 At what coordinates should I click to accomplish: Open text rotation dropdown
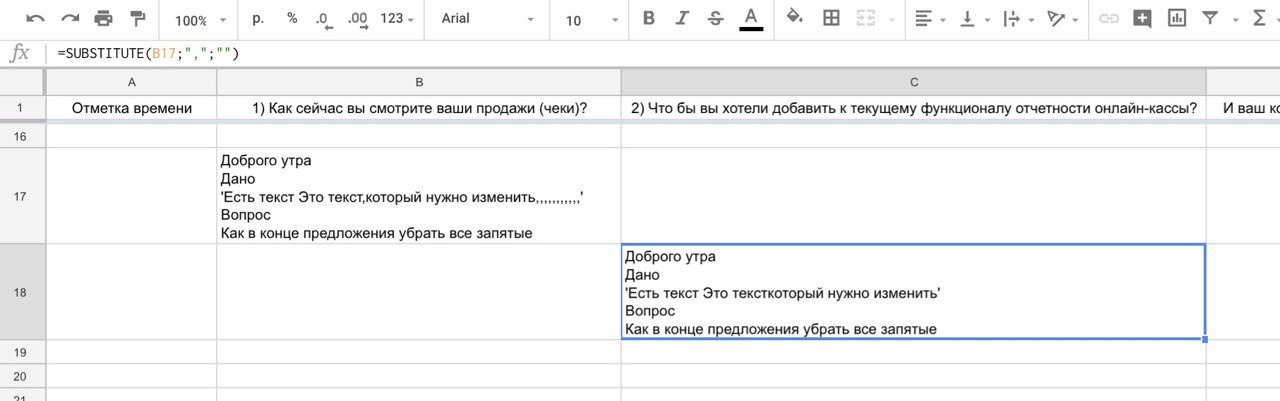click(1062, 18)
